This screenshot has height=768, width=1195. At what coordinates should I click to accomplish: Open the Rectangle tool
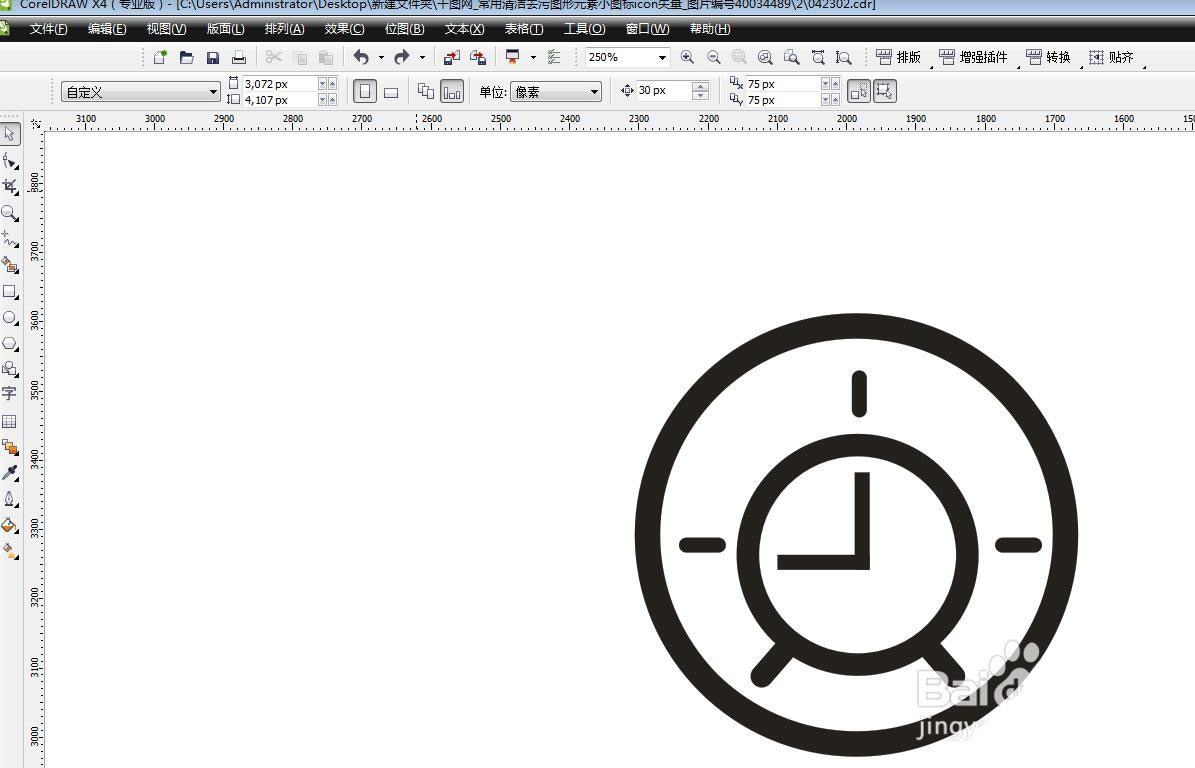pos(11,291)
